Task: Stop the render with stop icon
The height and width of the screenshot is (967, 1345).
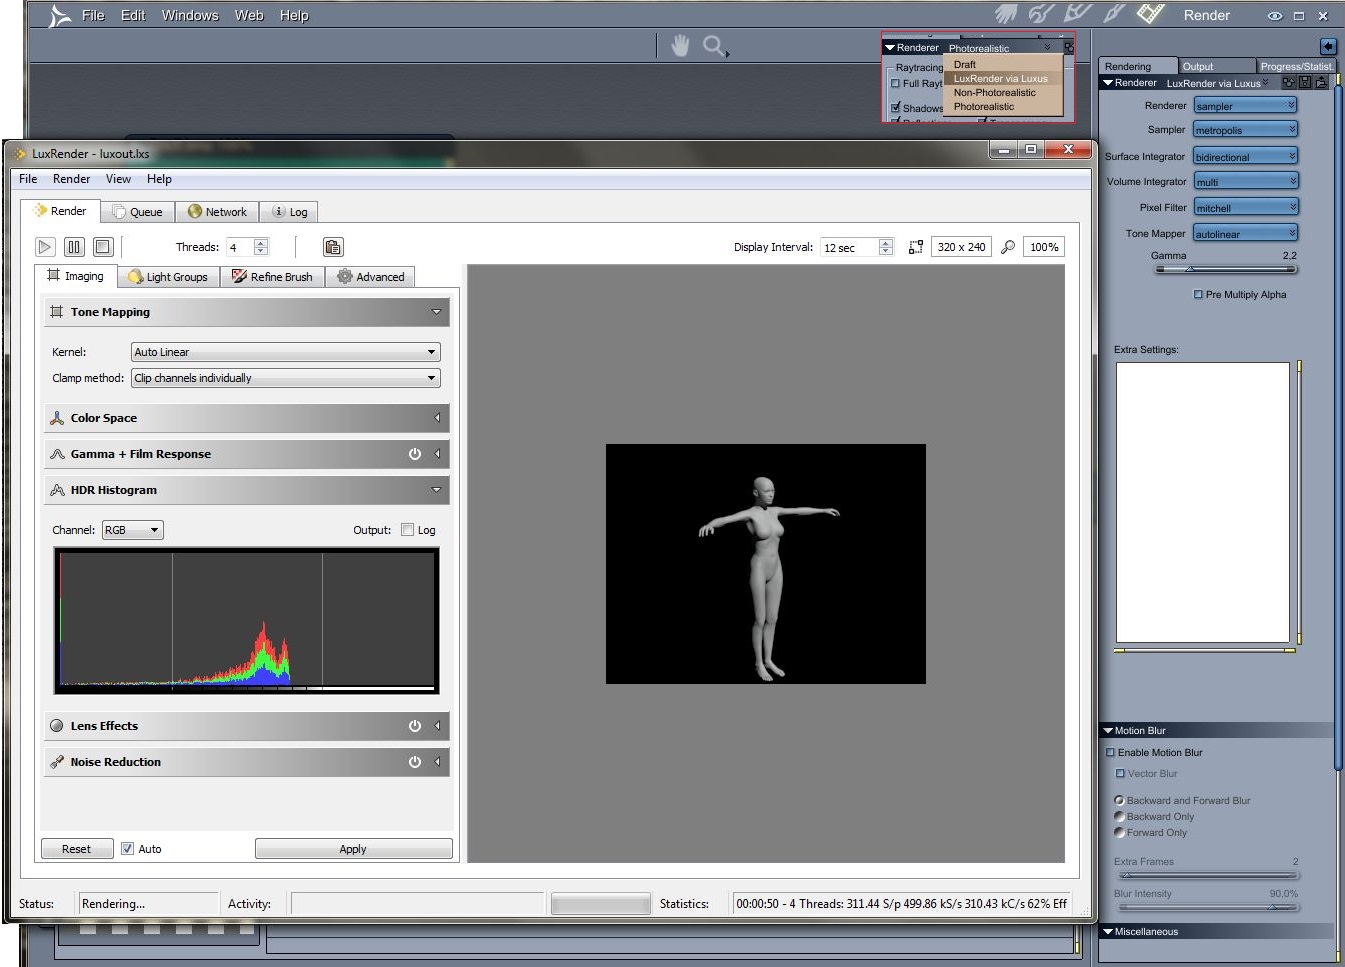Action: tap(103, 247)
